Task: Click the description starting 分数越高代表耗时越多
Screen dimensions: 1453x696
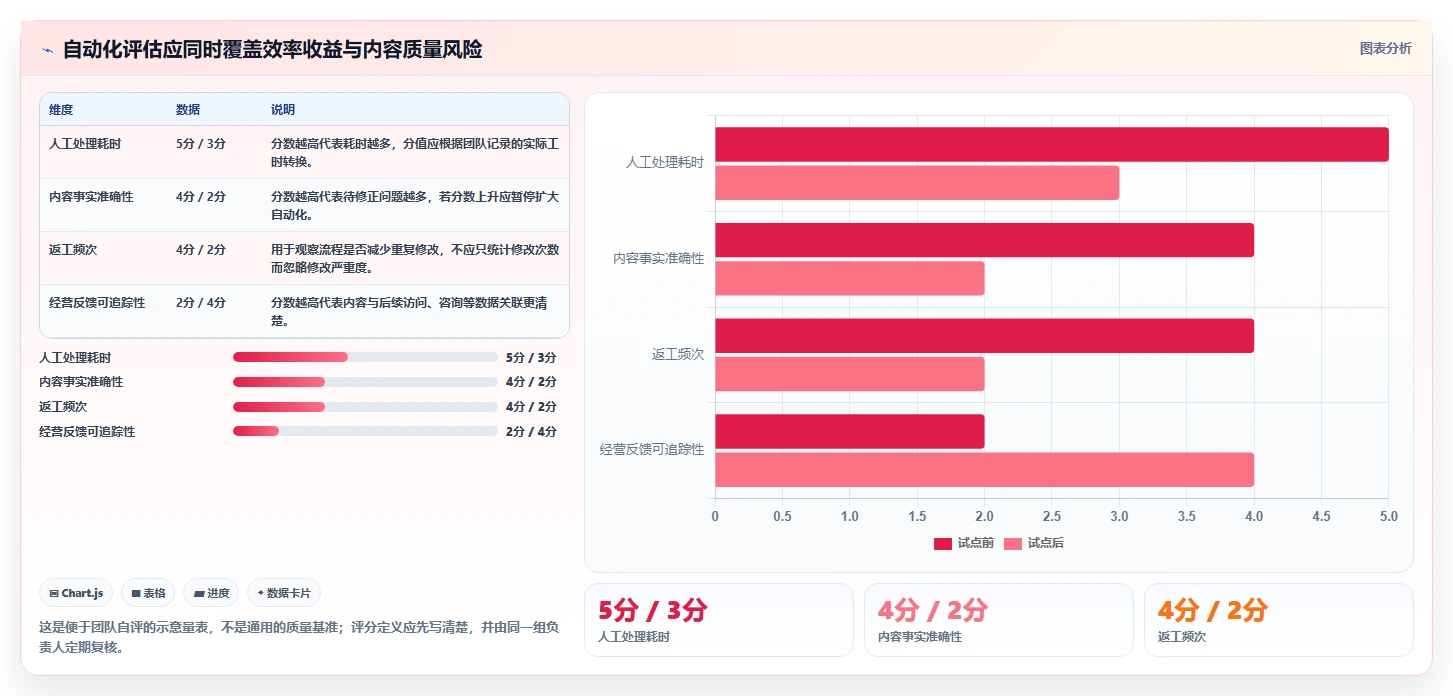Action: click(415, 153)
